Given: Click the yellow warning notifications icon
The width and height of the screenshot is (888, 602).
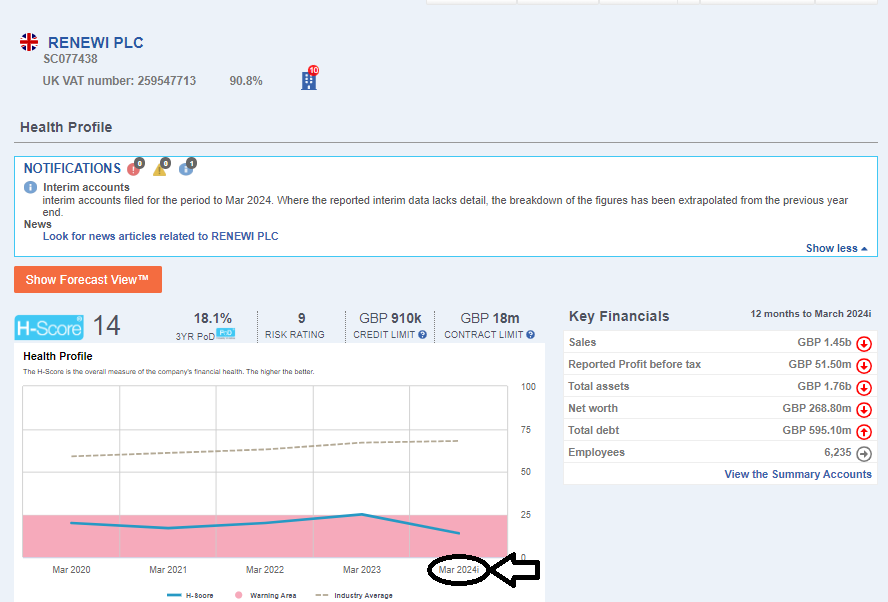Looking at the screenshot, I should click(160, 168).
